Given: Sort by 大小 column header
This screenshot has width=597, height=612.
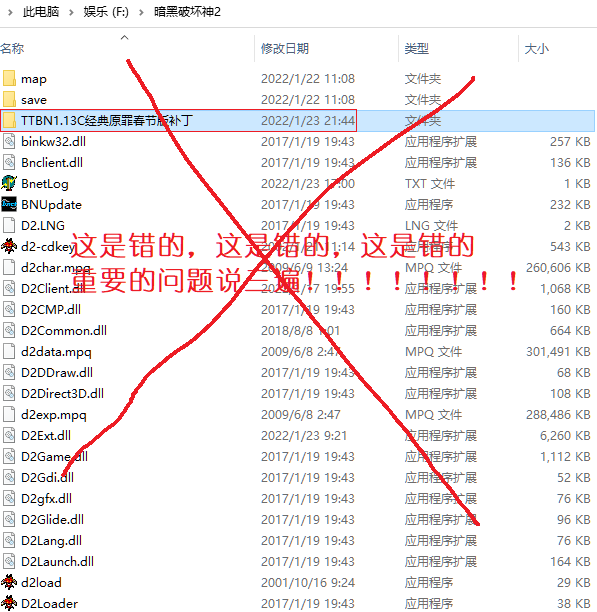Looking at the screenshot, I should (558, 49).
